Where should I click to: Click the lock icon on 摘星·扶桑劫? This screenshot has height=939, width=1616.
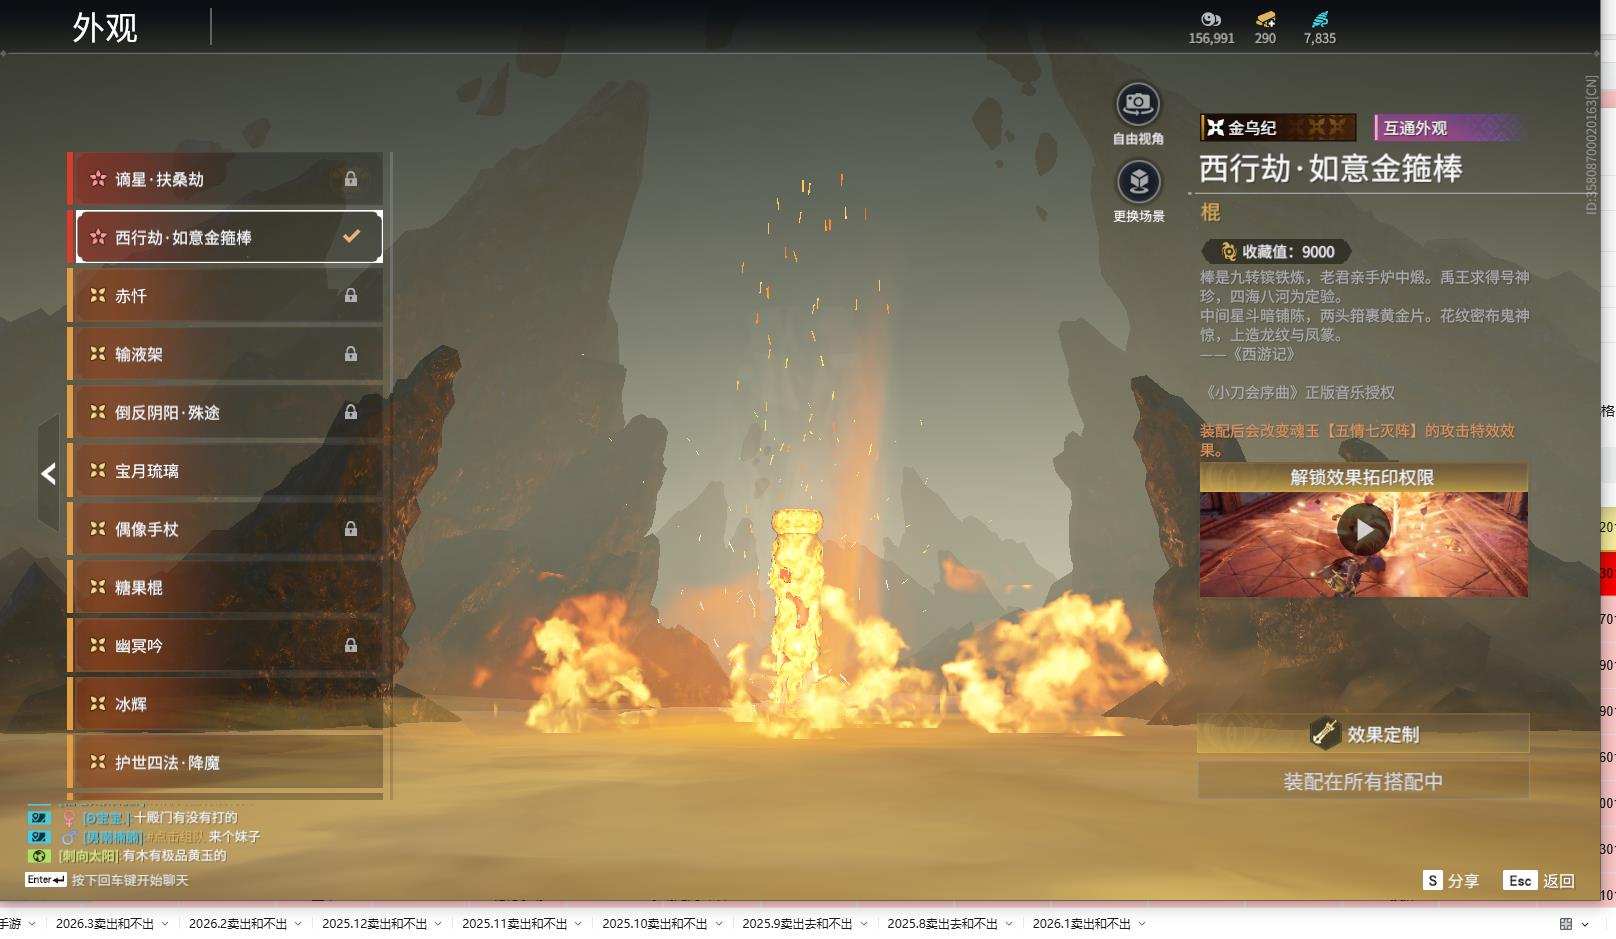[351, 179]
